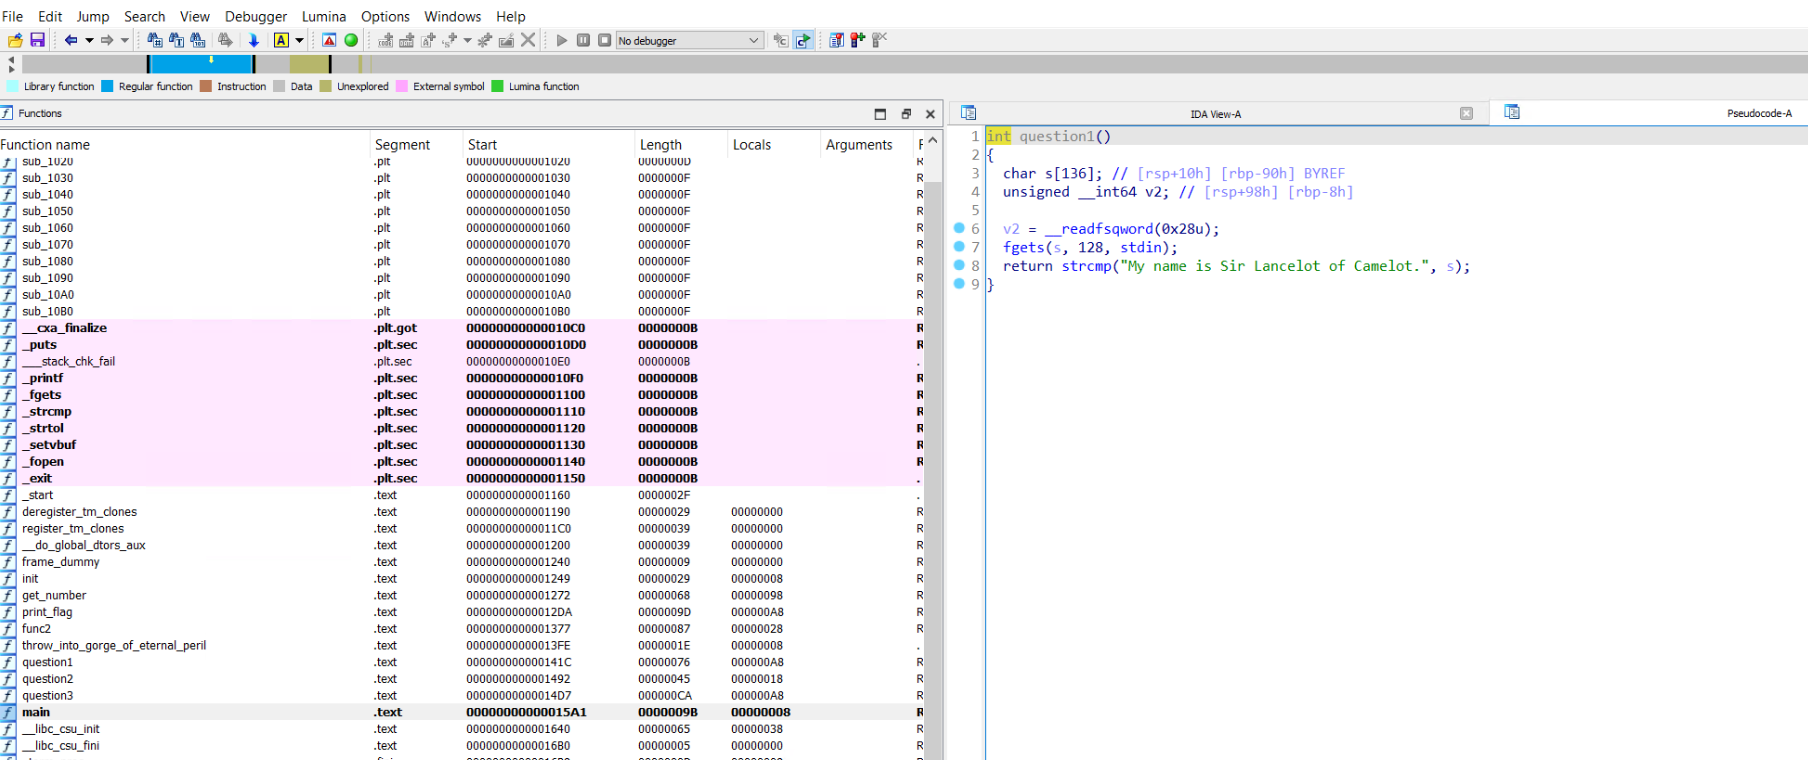Click the open file folder icon
The image size is (1808, 760).
tap(15, 40)
